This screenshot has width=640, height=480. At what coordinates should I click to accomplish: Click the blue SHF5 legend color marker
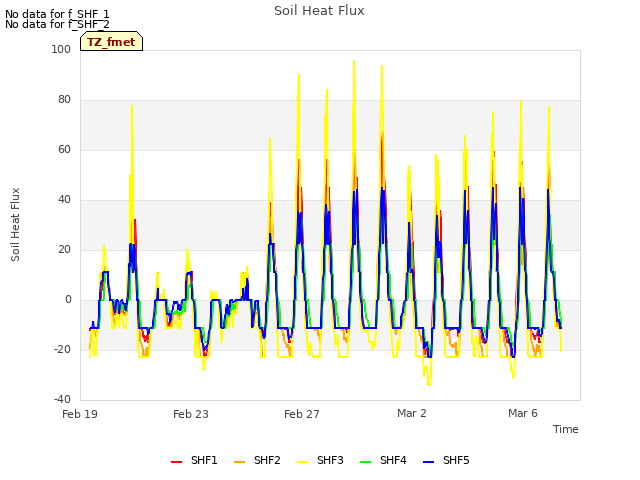click(429, 462)
